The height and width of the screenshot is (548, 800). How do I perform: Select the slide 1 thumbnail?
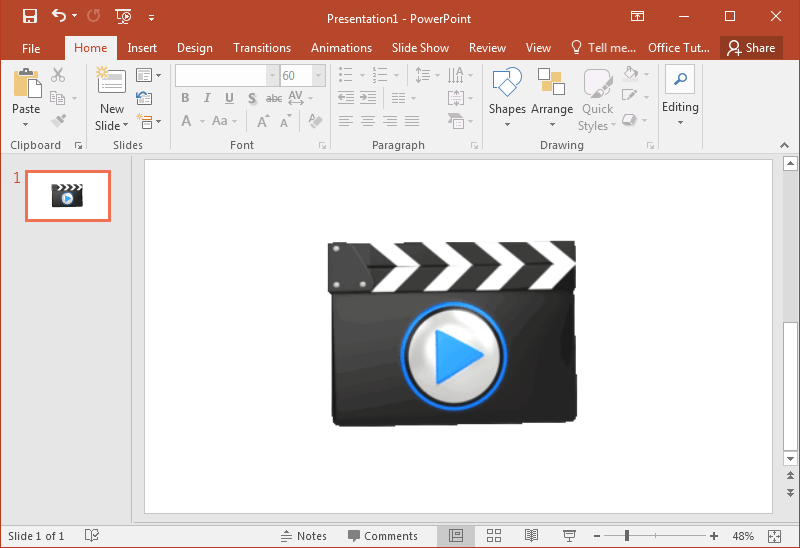68,196
